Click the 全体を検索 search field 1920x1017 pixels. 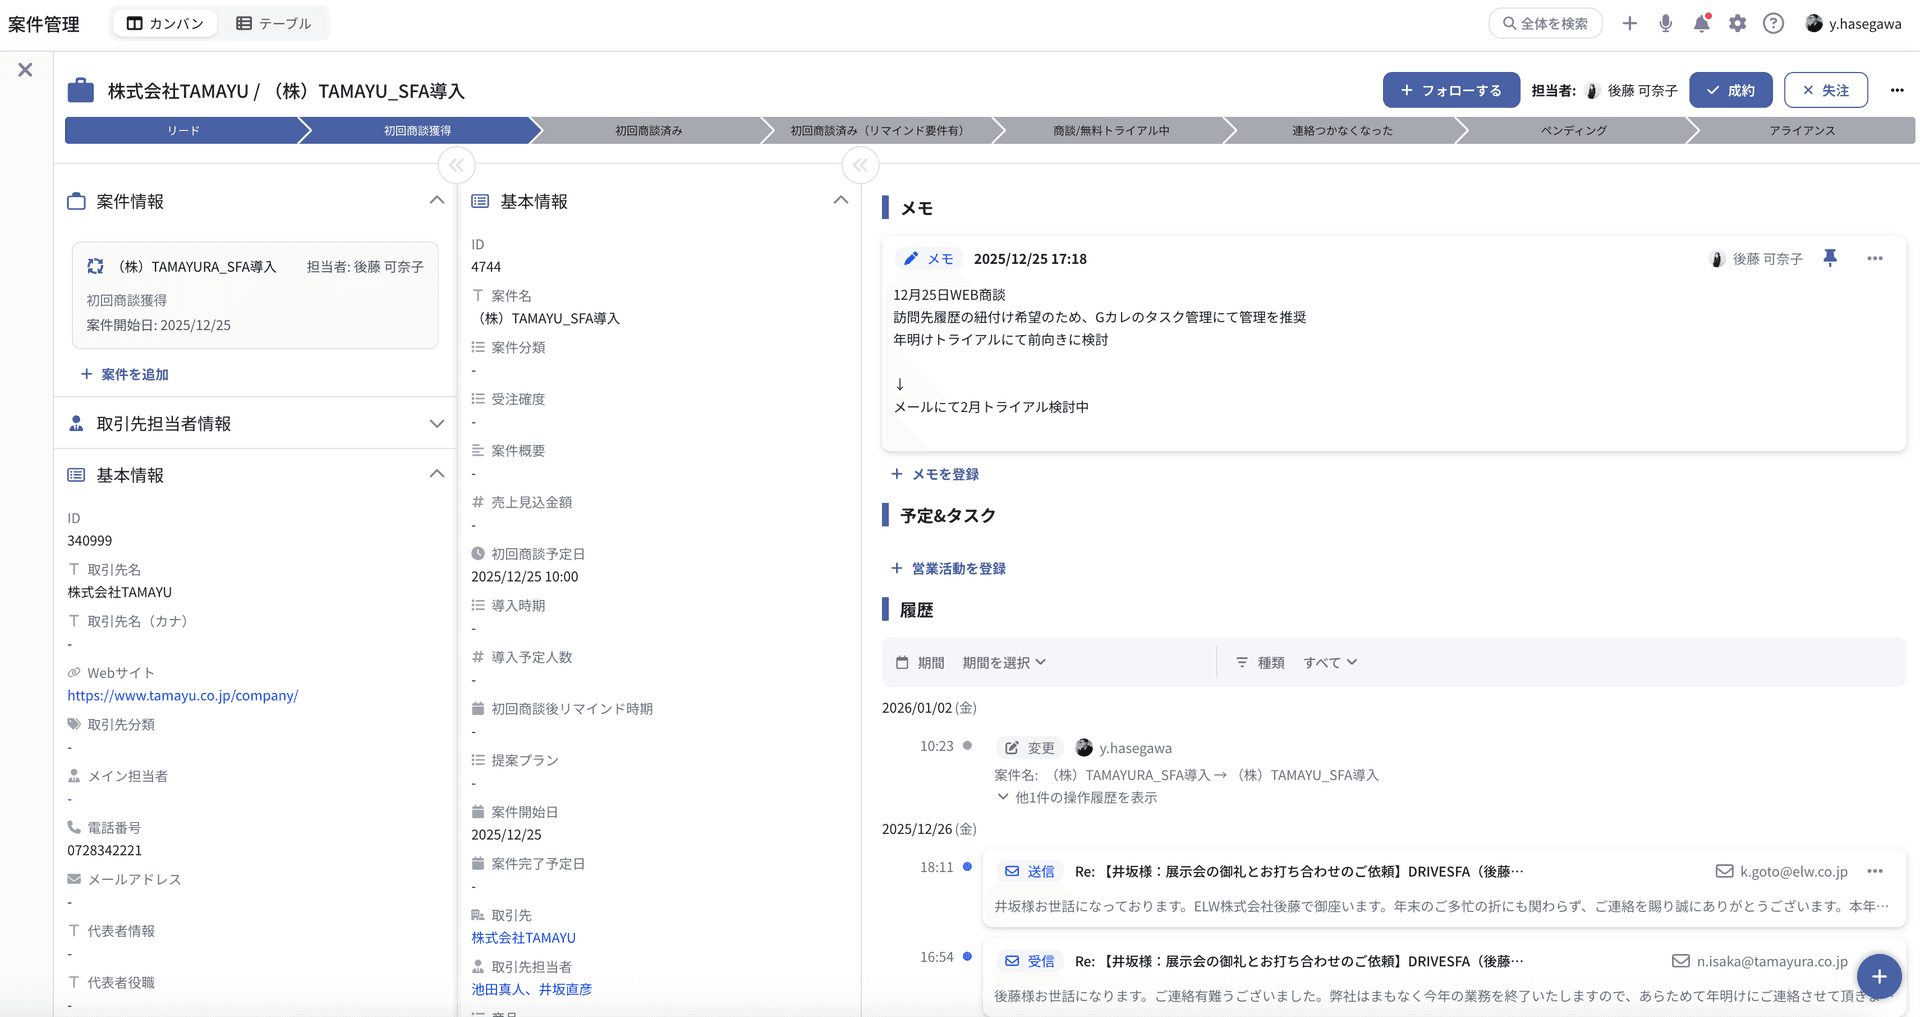click(1544, 22)
